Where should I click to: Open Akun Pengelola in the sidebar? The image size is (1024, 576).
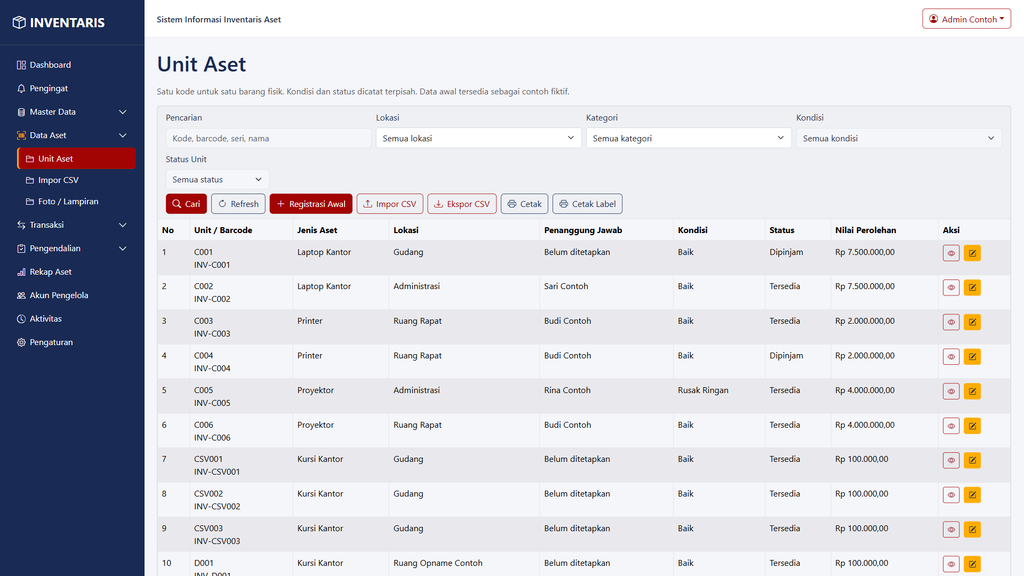click(72, 295)
